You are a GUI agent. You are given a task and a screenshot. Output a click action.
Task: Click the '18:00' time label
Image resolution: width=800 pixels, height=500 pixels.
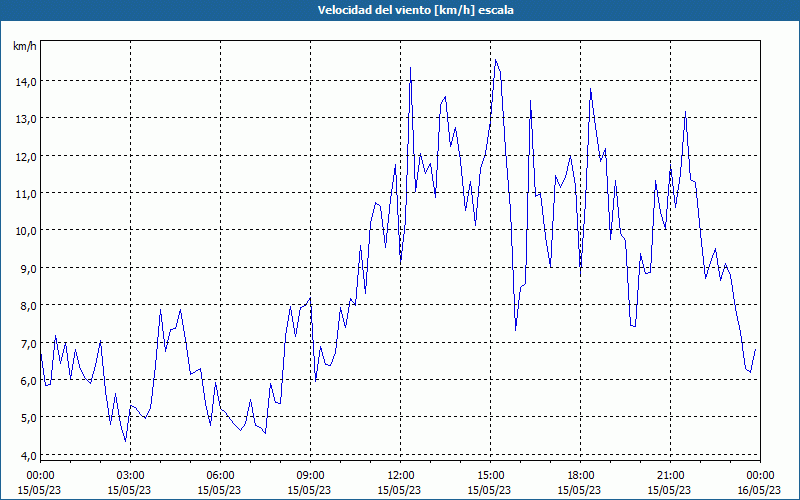tap(580, 476)
